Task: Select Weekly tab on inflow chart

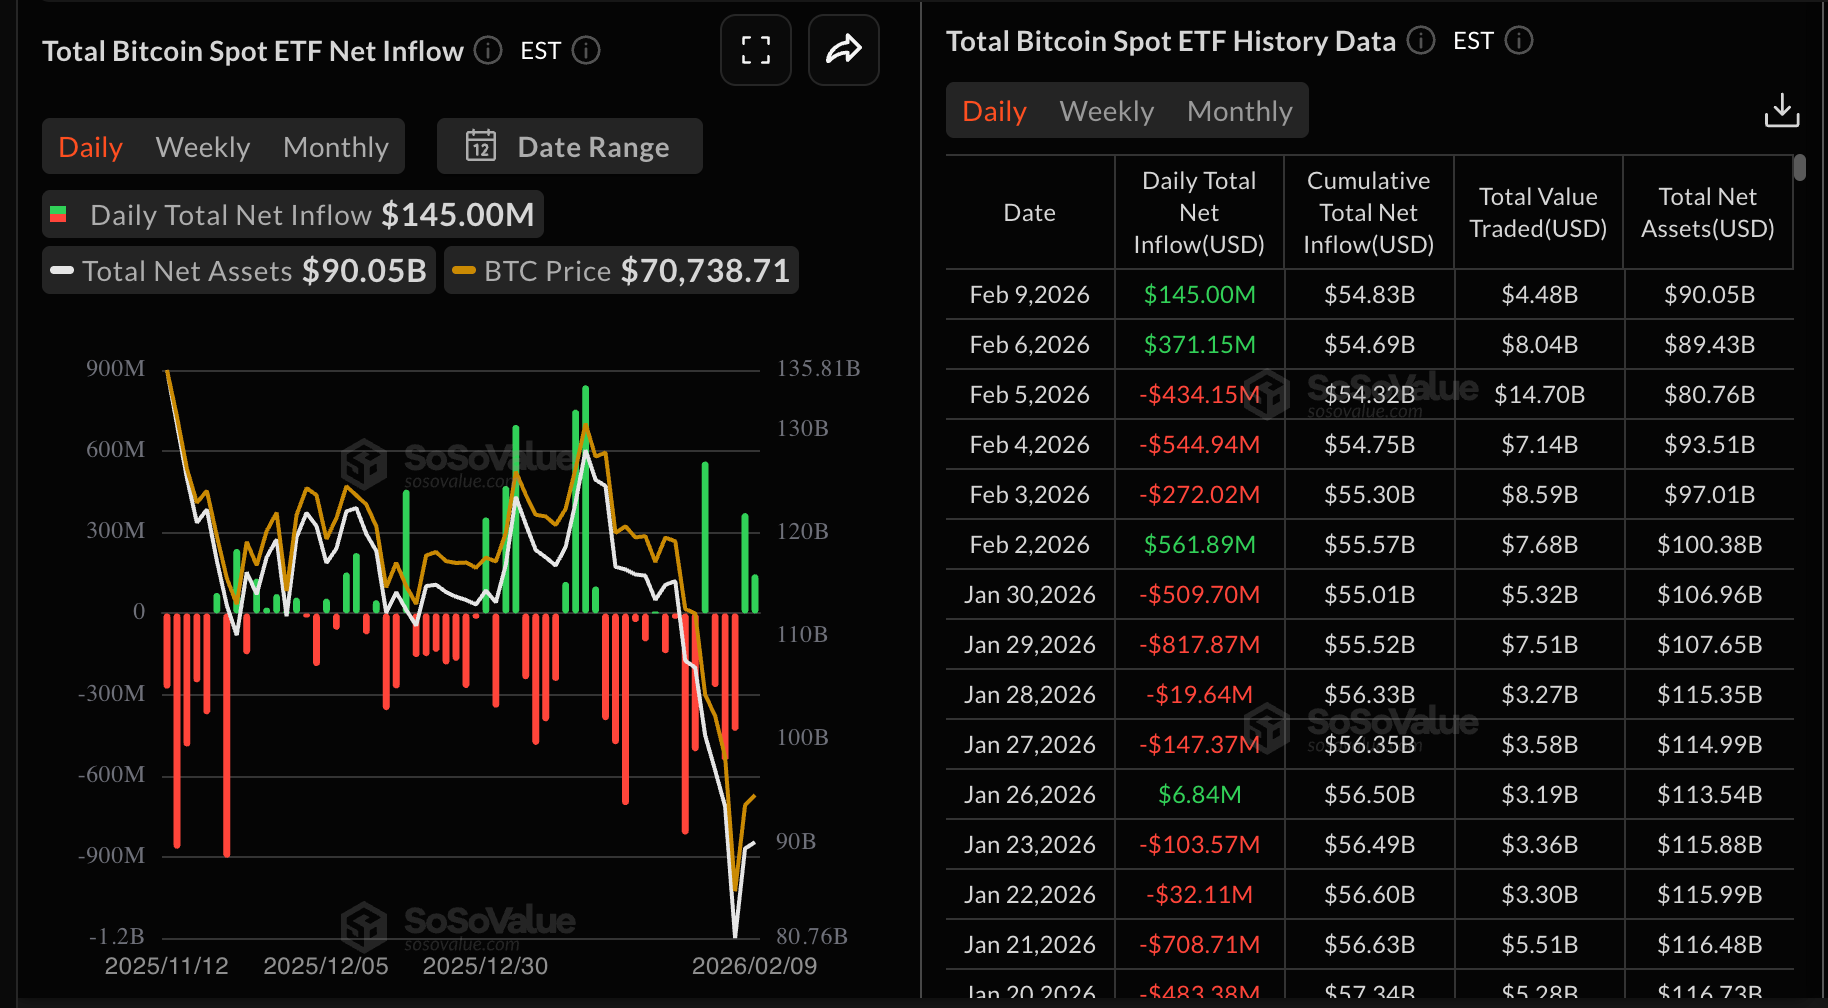Action: pyautogui.click(x=203, y=146)
